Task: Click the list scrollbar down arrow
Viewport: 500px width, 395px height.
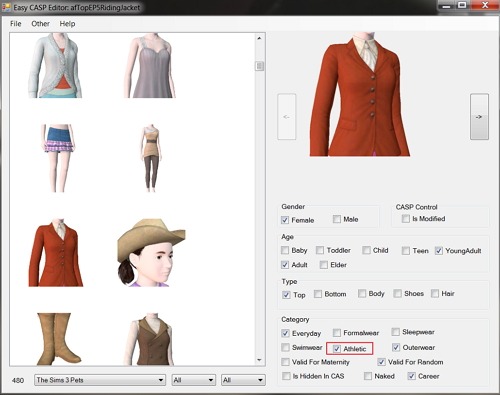Action: [259, 360]
